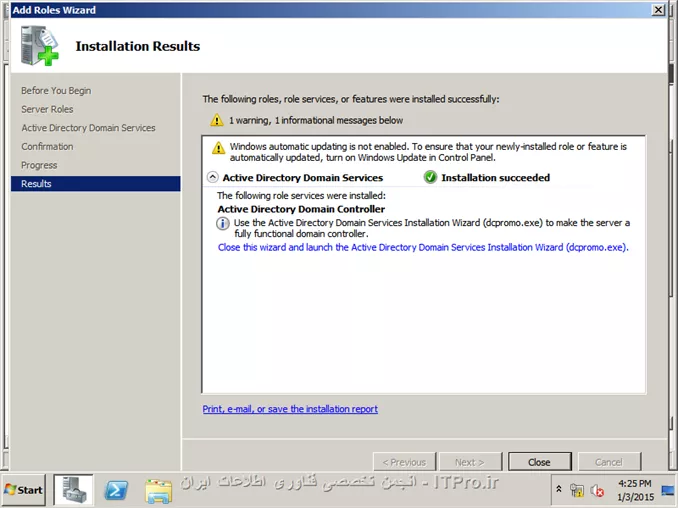This screenshot has width=678, height=508.
Task: Click the Cancel button
Action: (x=609, y=462)
